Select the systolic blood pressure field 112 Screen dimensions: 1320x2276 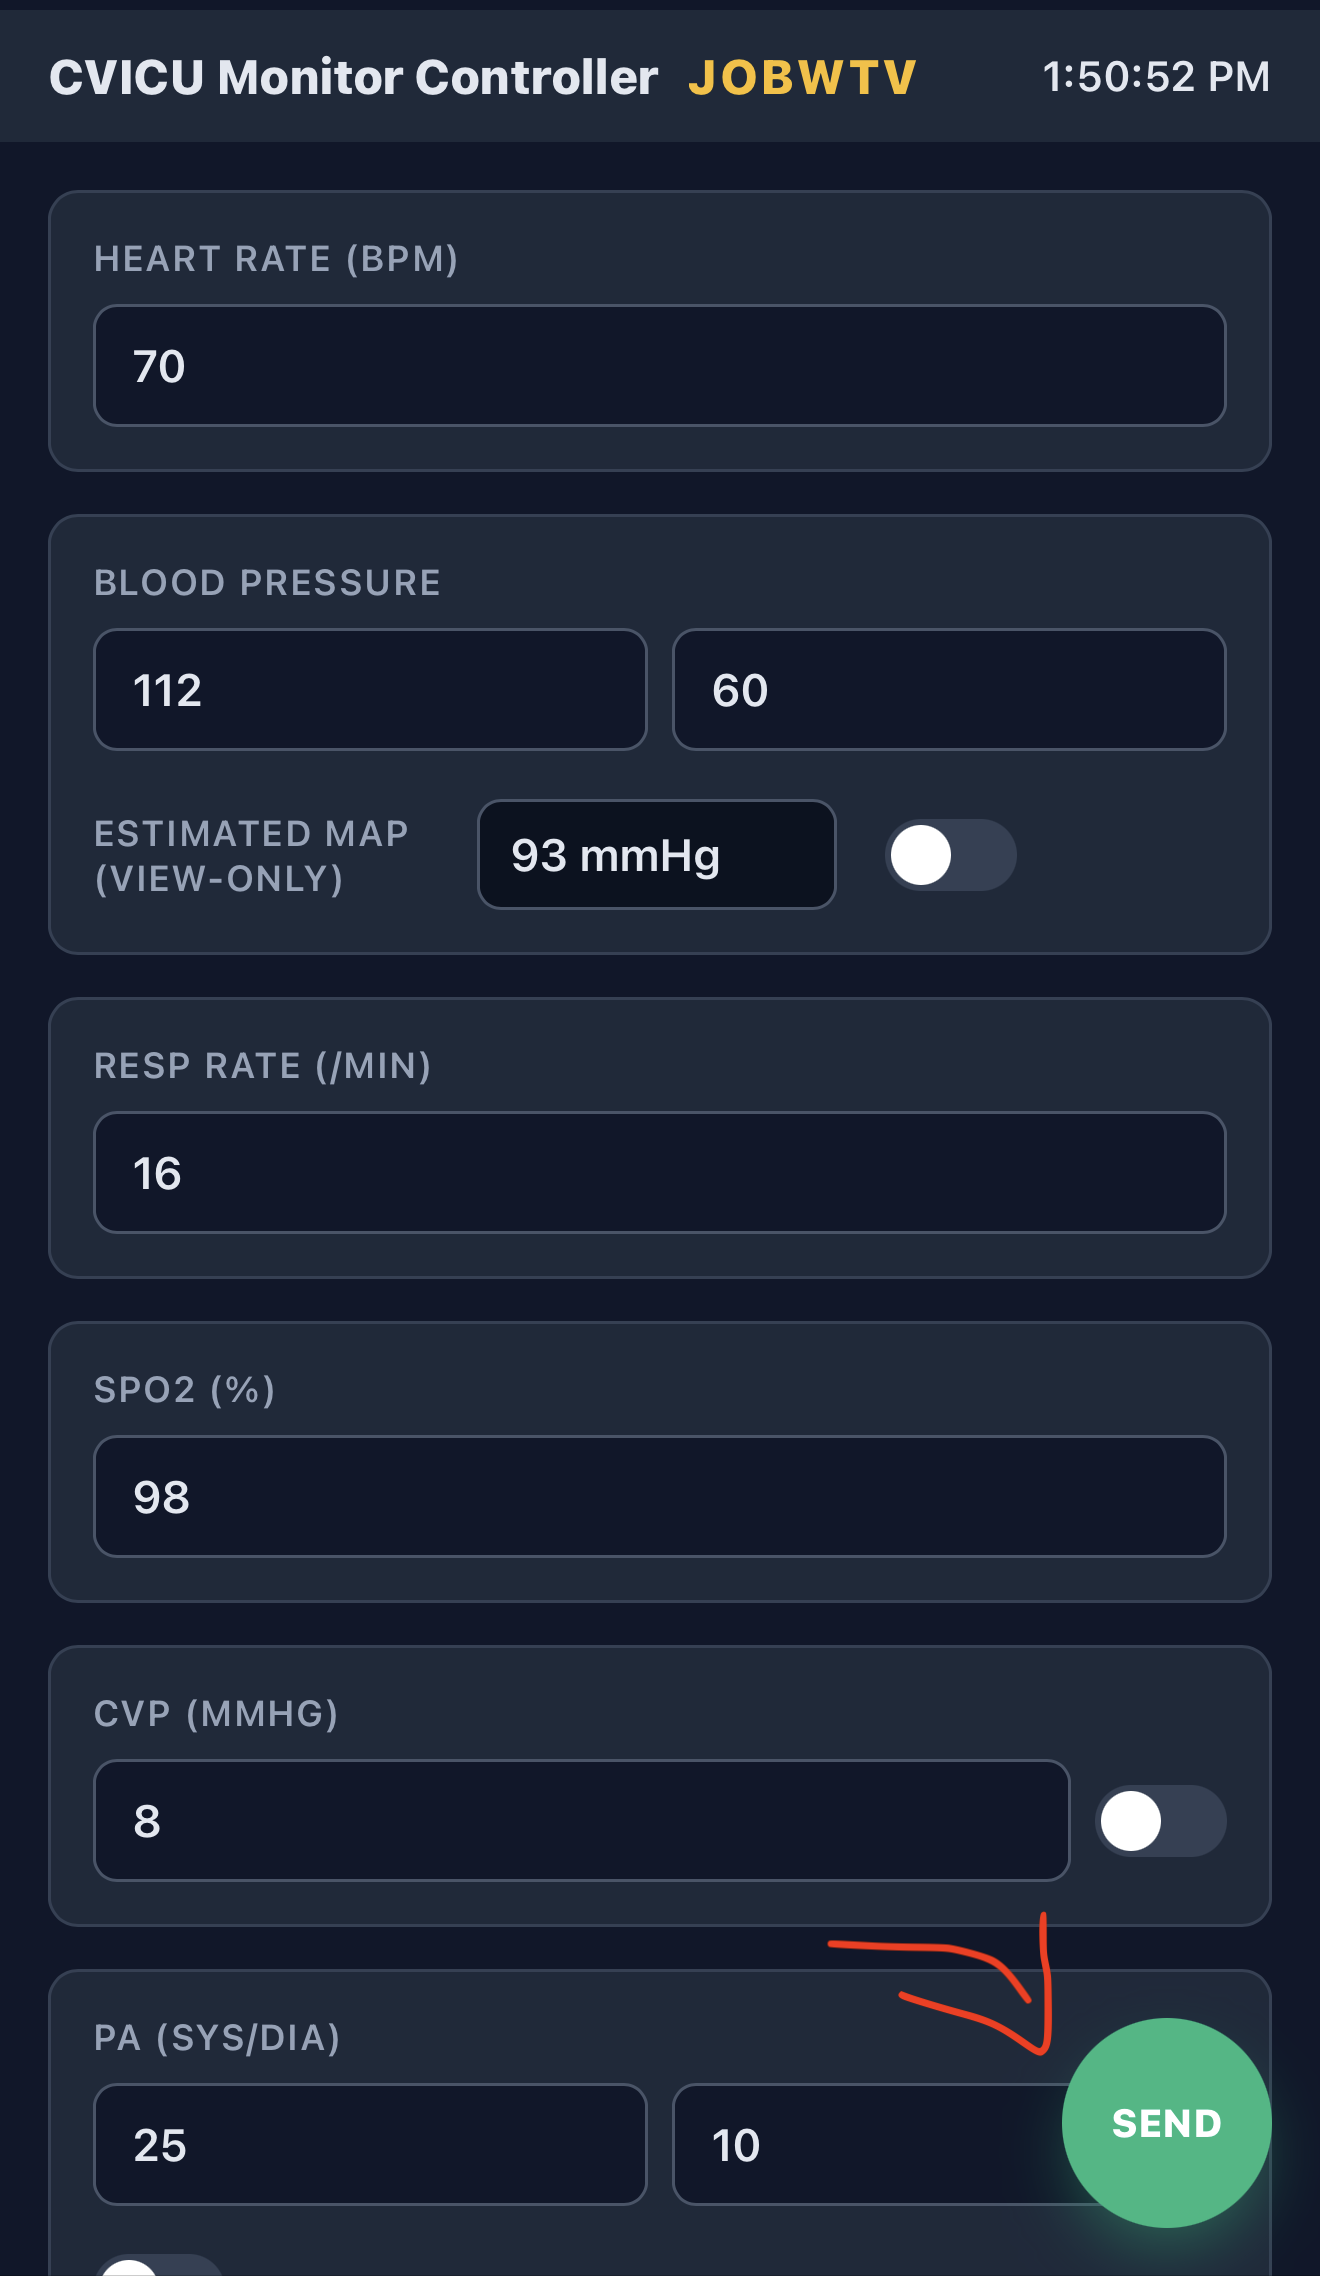point(370,689)
